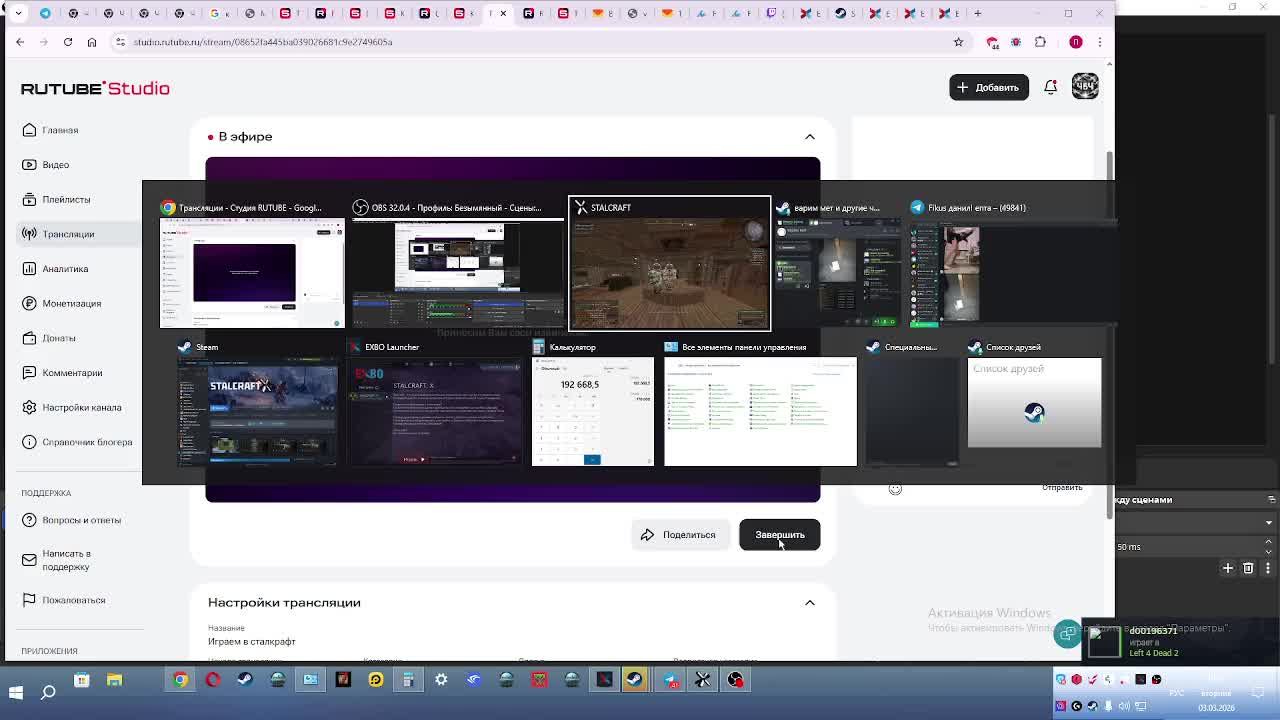
Task: Open the support chat floating button
Action: (1068, 634)
